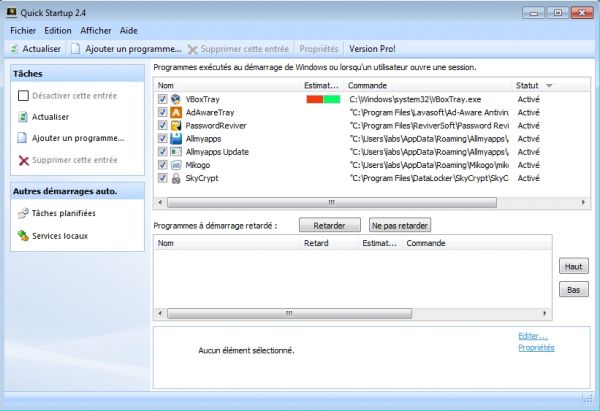Toggle the Désactiver cette entrée checkbox
The image size is (600, 411).
coord(23,96)
